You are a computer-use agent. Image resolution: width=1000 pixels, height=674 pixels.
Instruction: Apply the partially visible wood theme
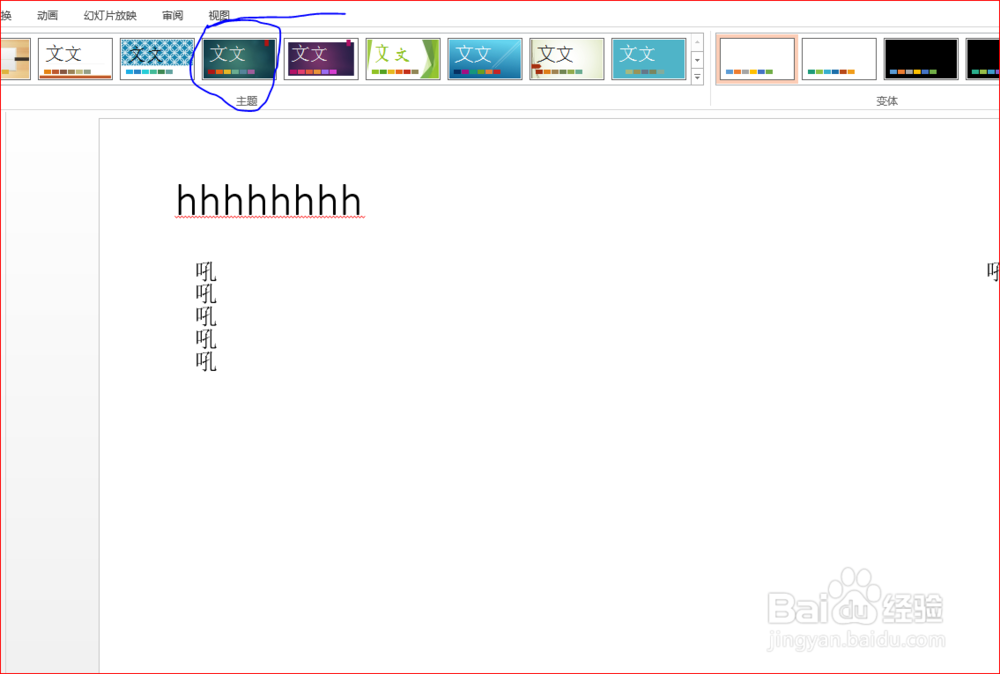(15, 59)
